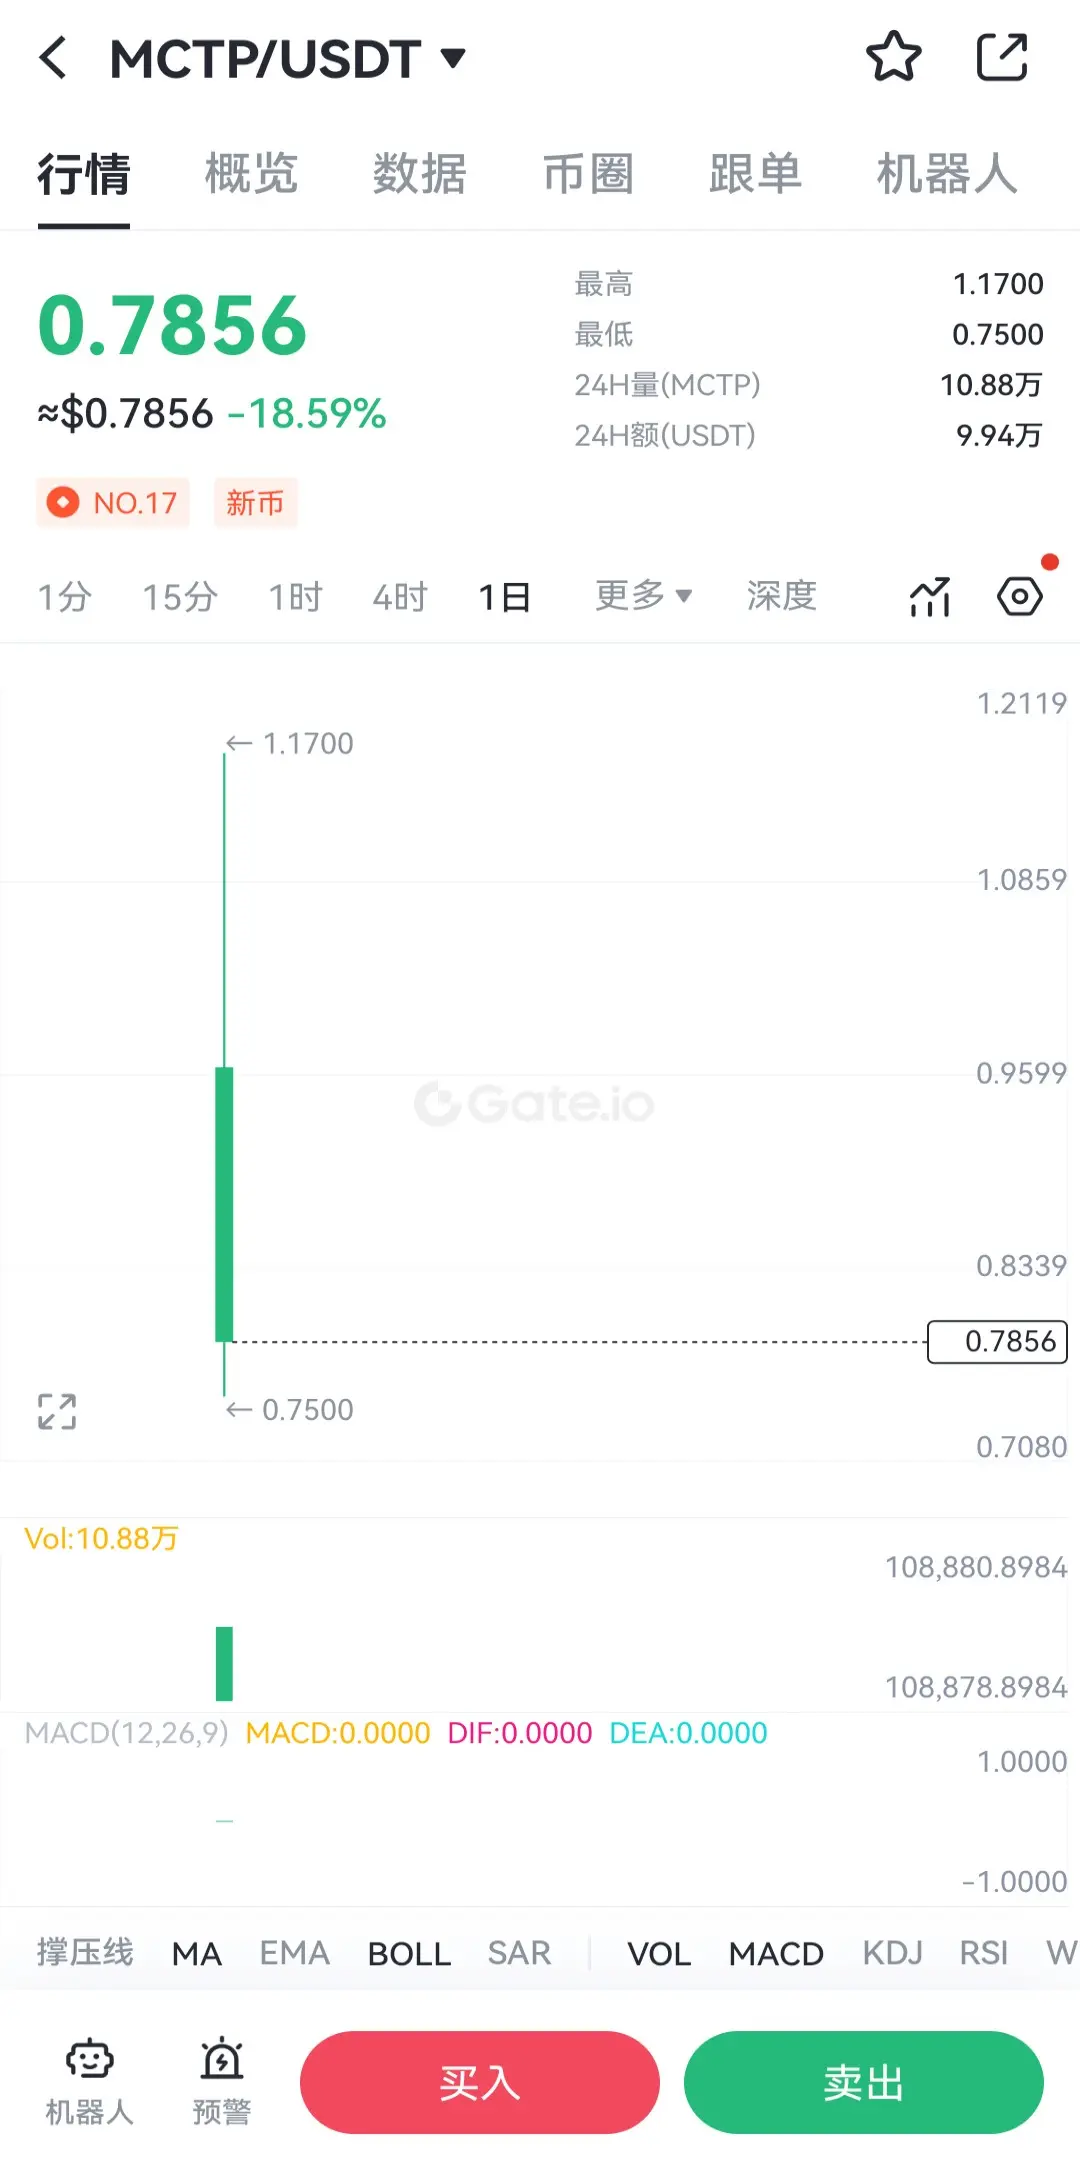Toggle the BOLL indicator
This screenshot has width=1080, height=2176.
coord(409,1953)
